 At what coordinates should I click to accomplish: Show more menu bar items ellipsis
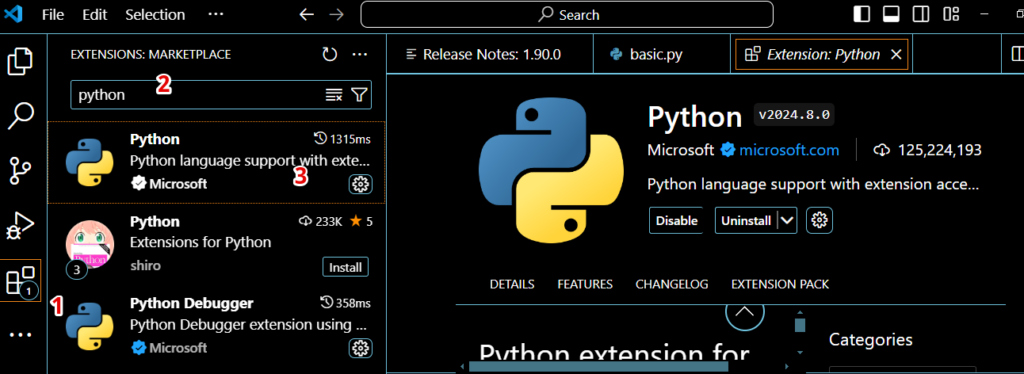(x=216, y=14)
